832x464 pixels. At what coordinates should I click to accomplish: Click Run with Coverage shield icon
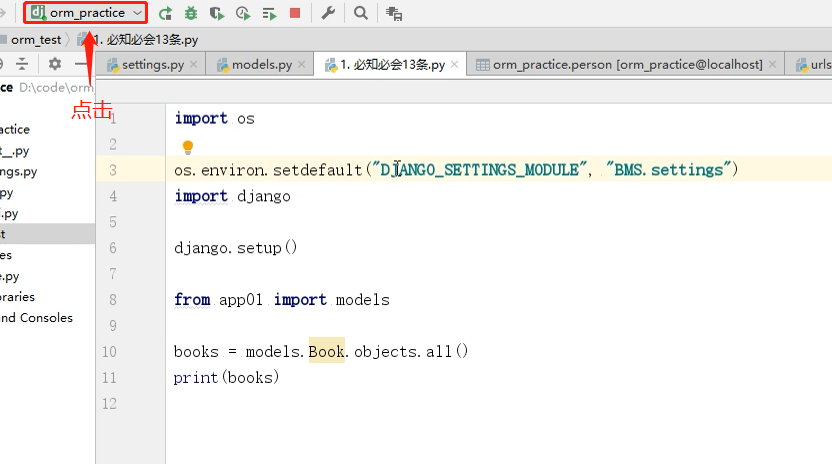[x=216, y=13]
